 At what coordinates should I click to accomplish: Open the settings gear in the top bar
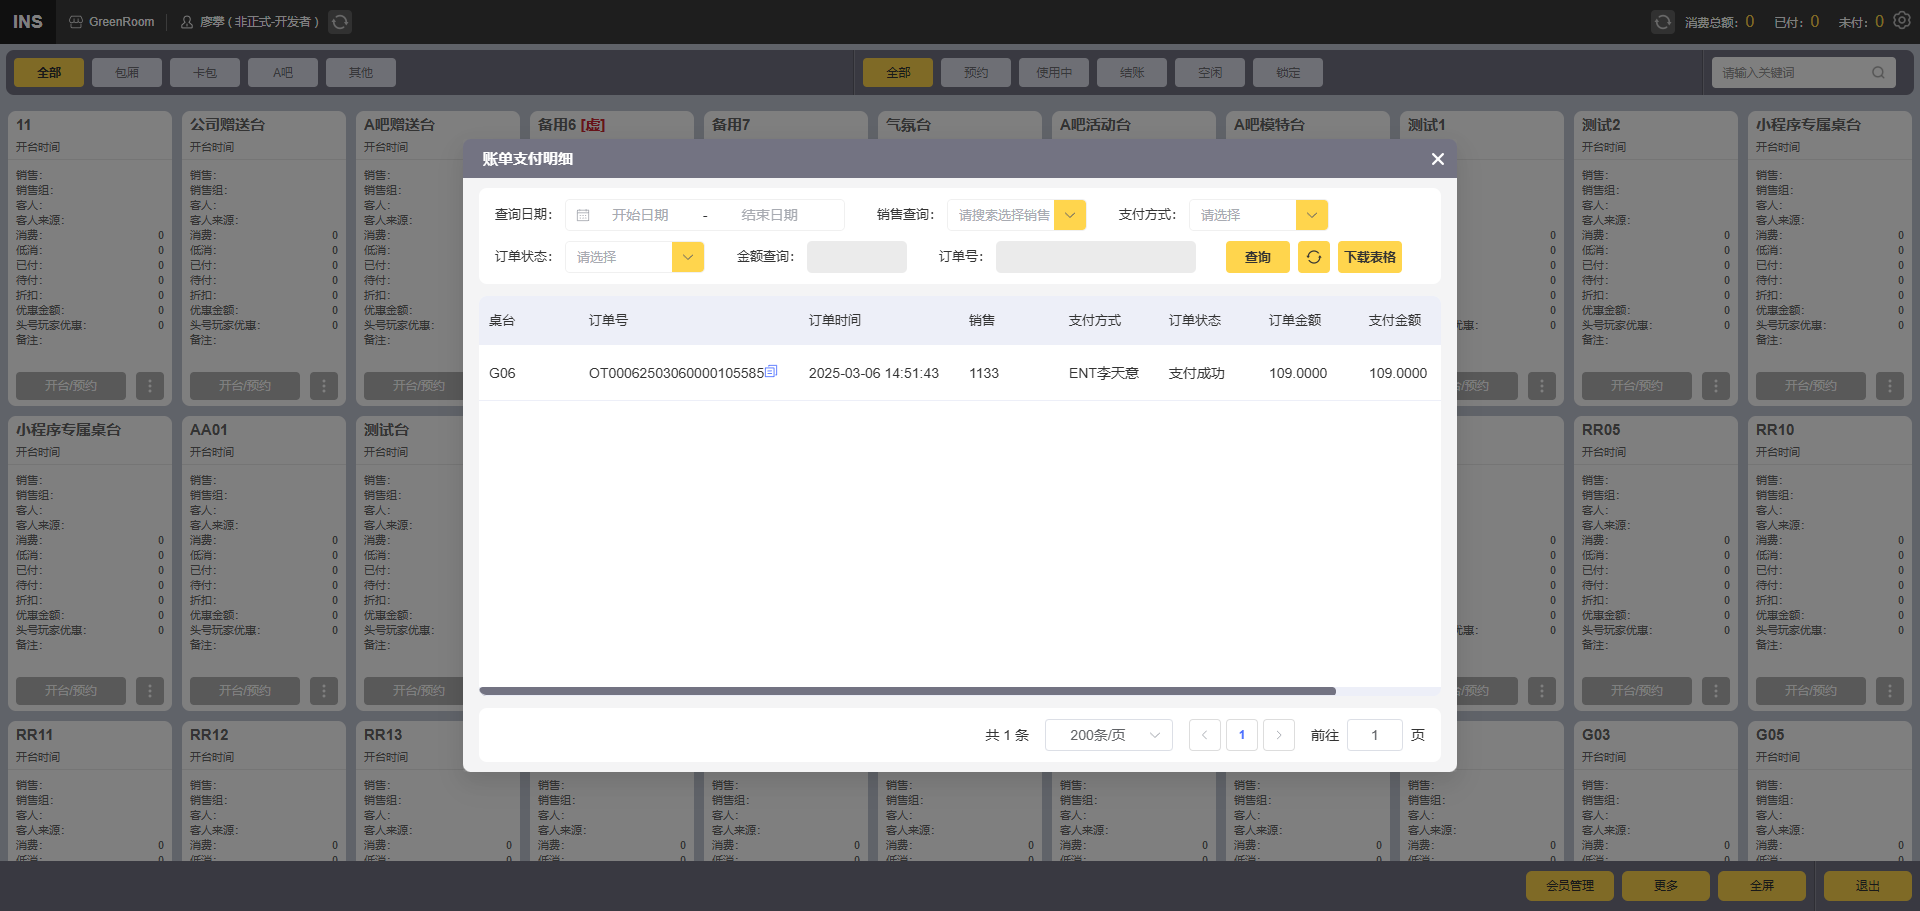(1902, 21)
